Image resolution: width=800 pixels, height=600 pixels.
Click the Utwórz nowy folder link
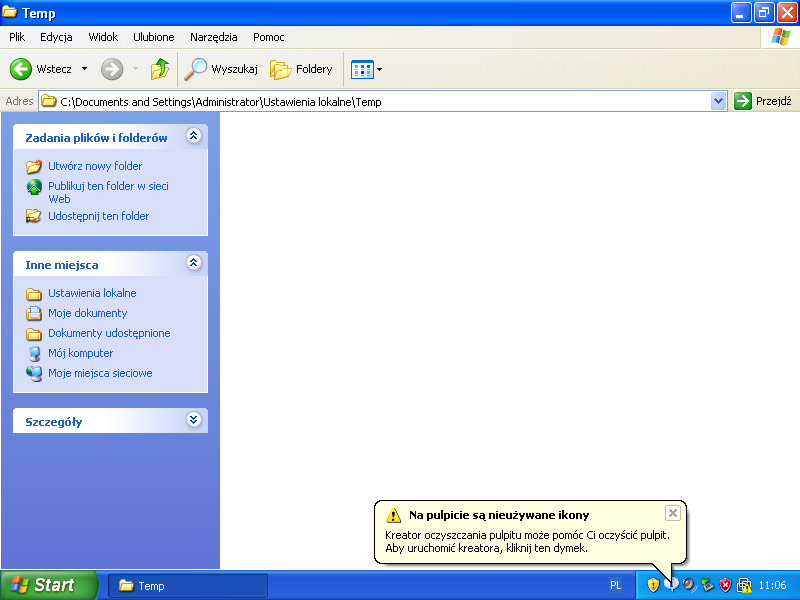[95, 166]
